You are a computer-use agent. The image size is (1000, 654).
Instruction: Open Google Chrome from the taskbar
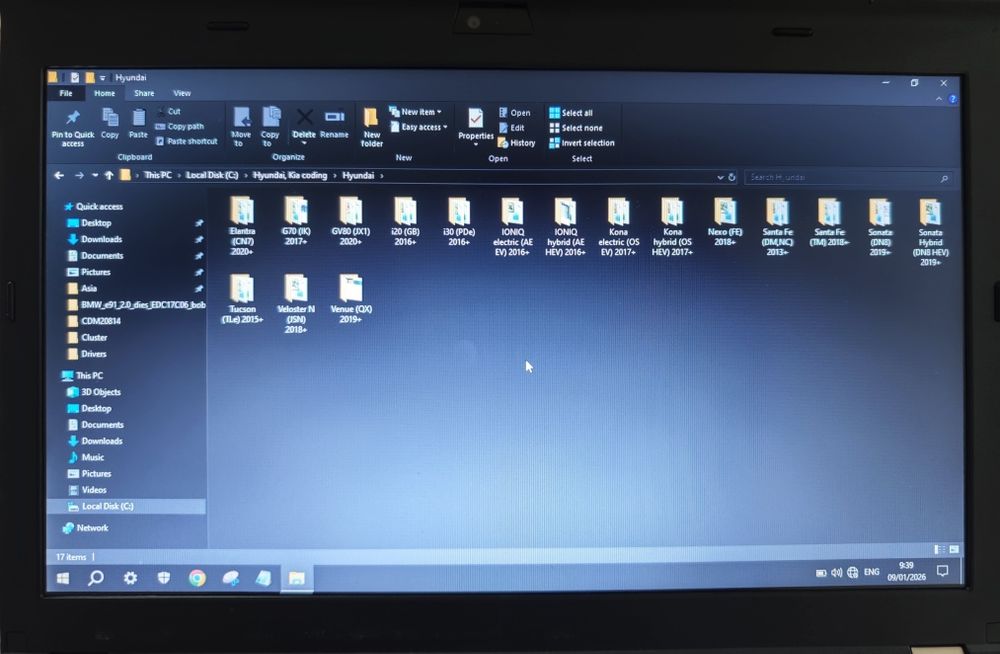(197, 577)
